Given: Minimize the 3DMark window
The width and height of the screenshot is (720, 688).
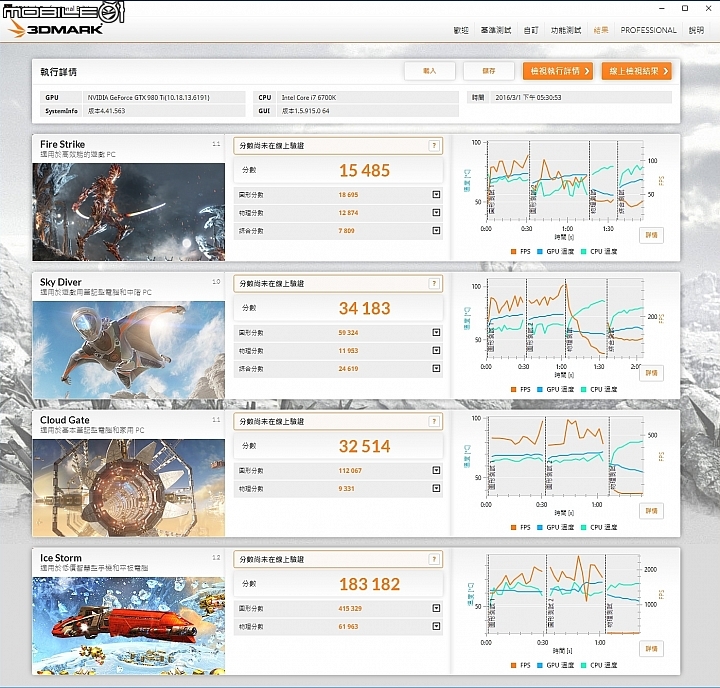Looking at the screenshot, I should (x=662, y=8).
